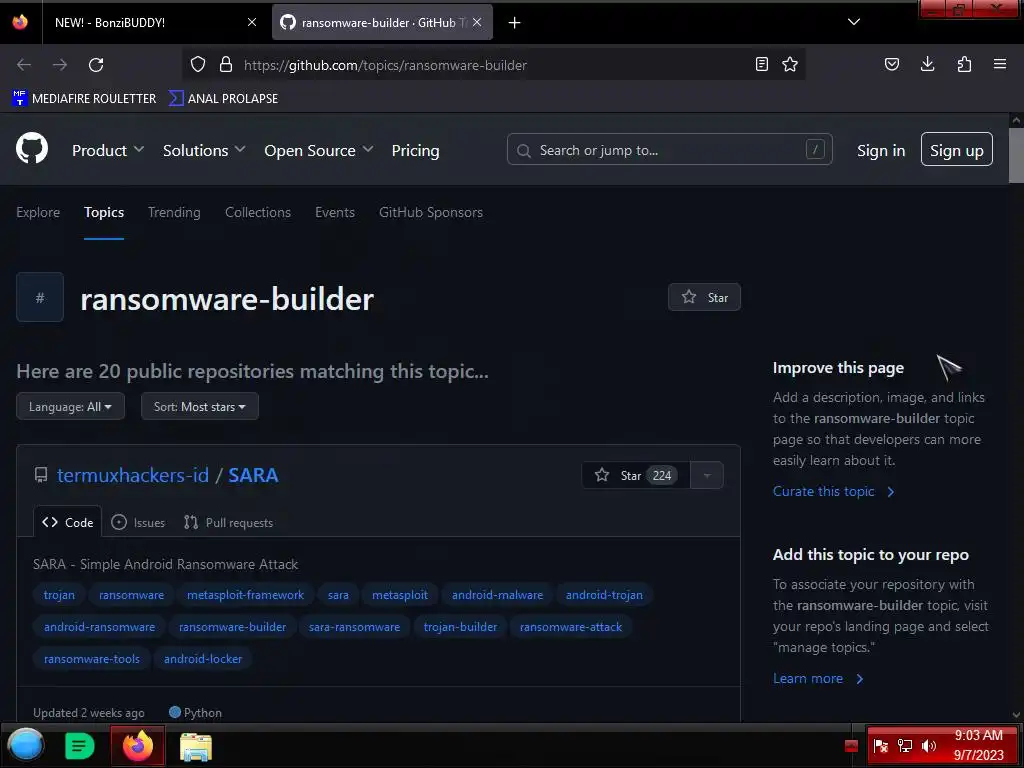Click the android-locker topic tag

203,659
